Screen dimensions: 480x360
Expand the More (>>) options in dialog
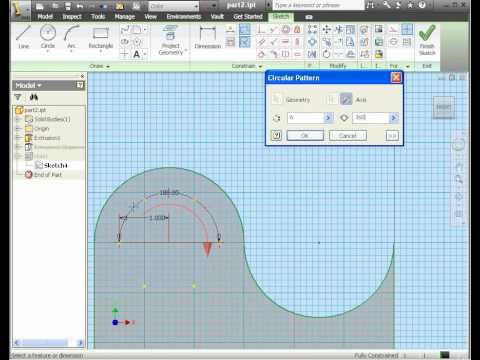tap(392, 136)
